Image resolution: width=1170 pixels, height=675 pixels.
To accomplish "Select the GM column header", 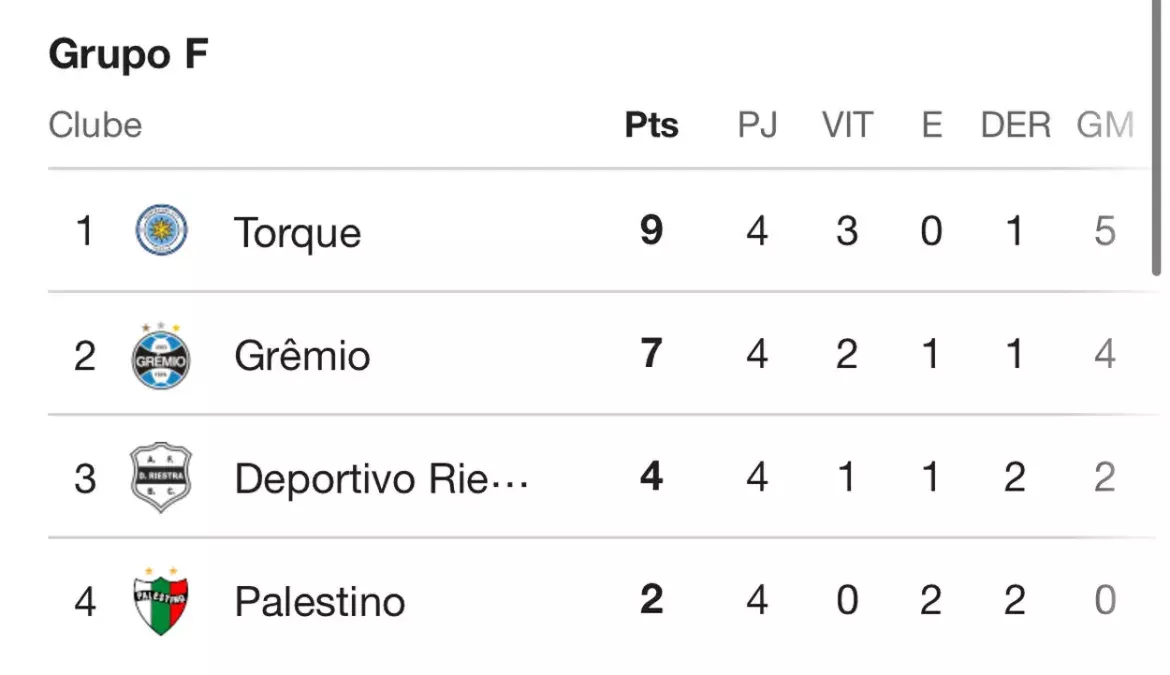I will (x=1105, y=125).
